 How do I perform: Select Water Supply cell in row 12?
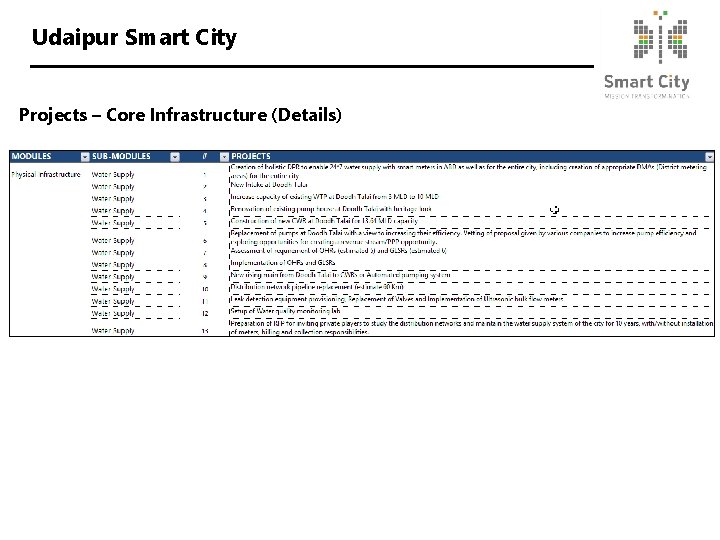coord(113,314)
